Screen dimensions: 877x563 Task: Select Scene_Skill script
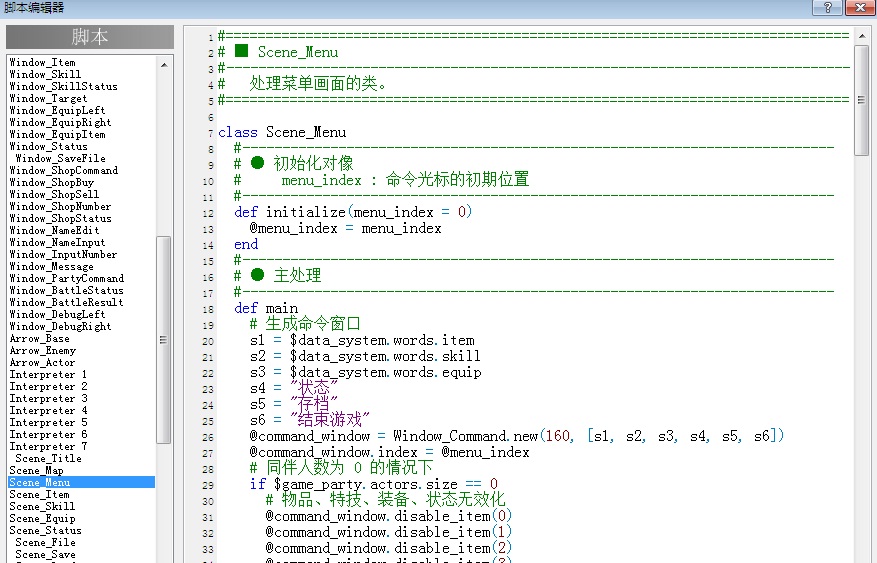pyautogui.click(x=43, y=507)
